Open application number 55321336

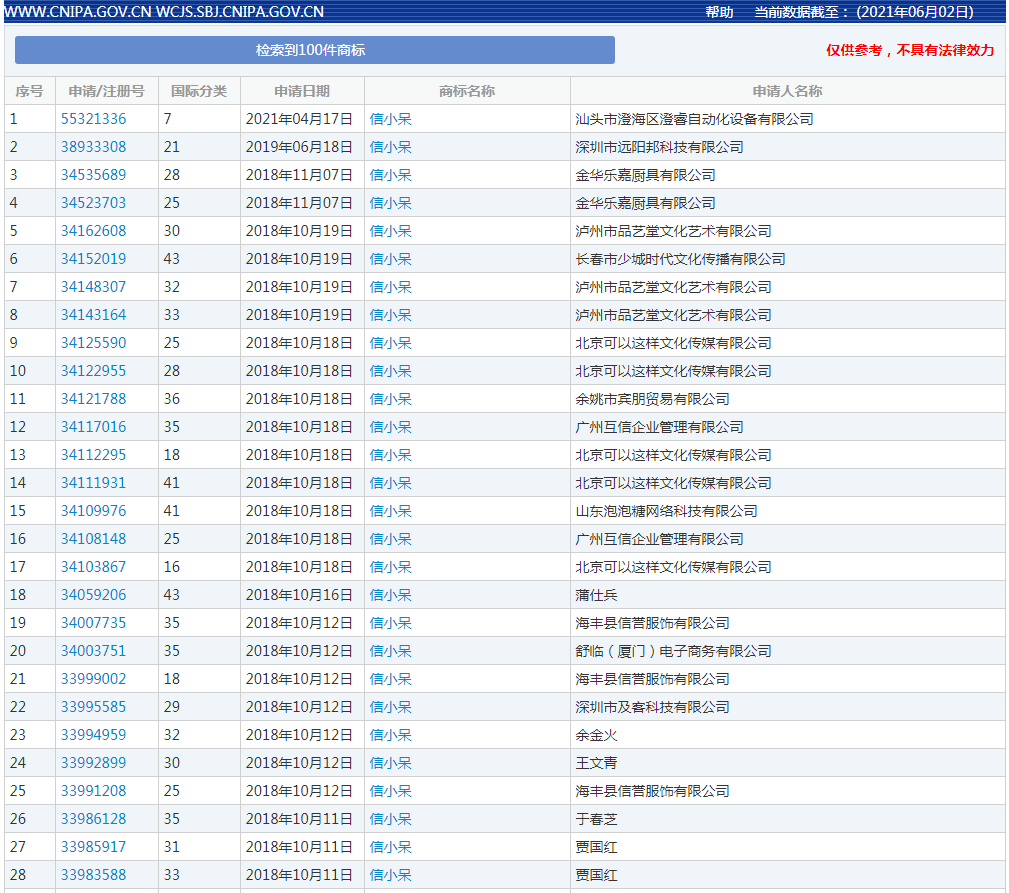(x=93, y=119)
